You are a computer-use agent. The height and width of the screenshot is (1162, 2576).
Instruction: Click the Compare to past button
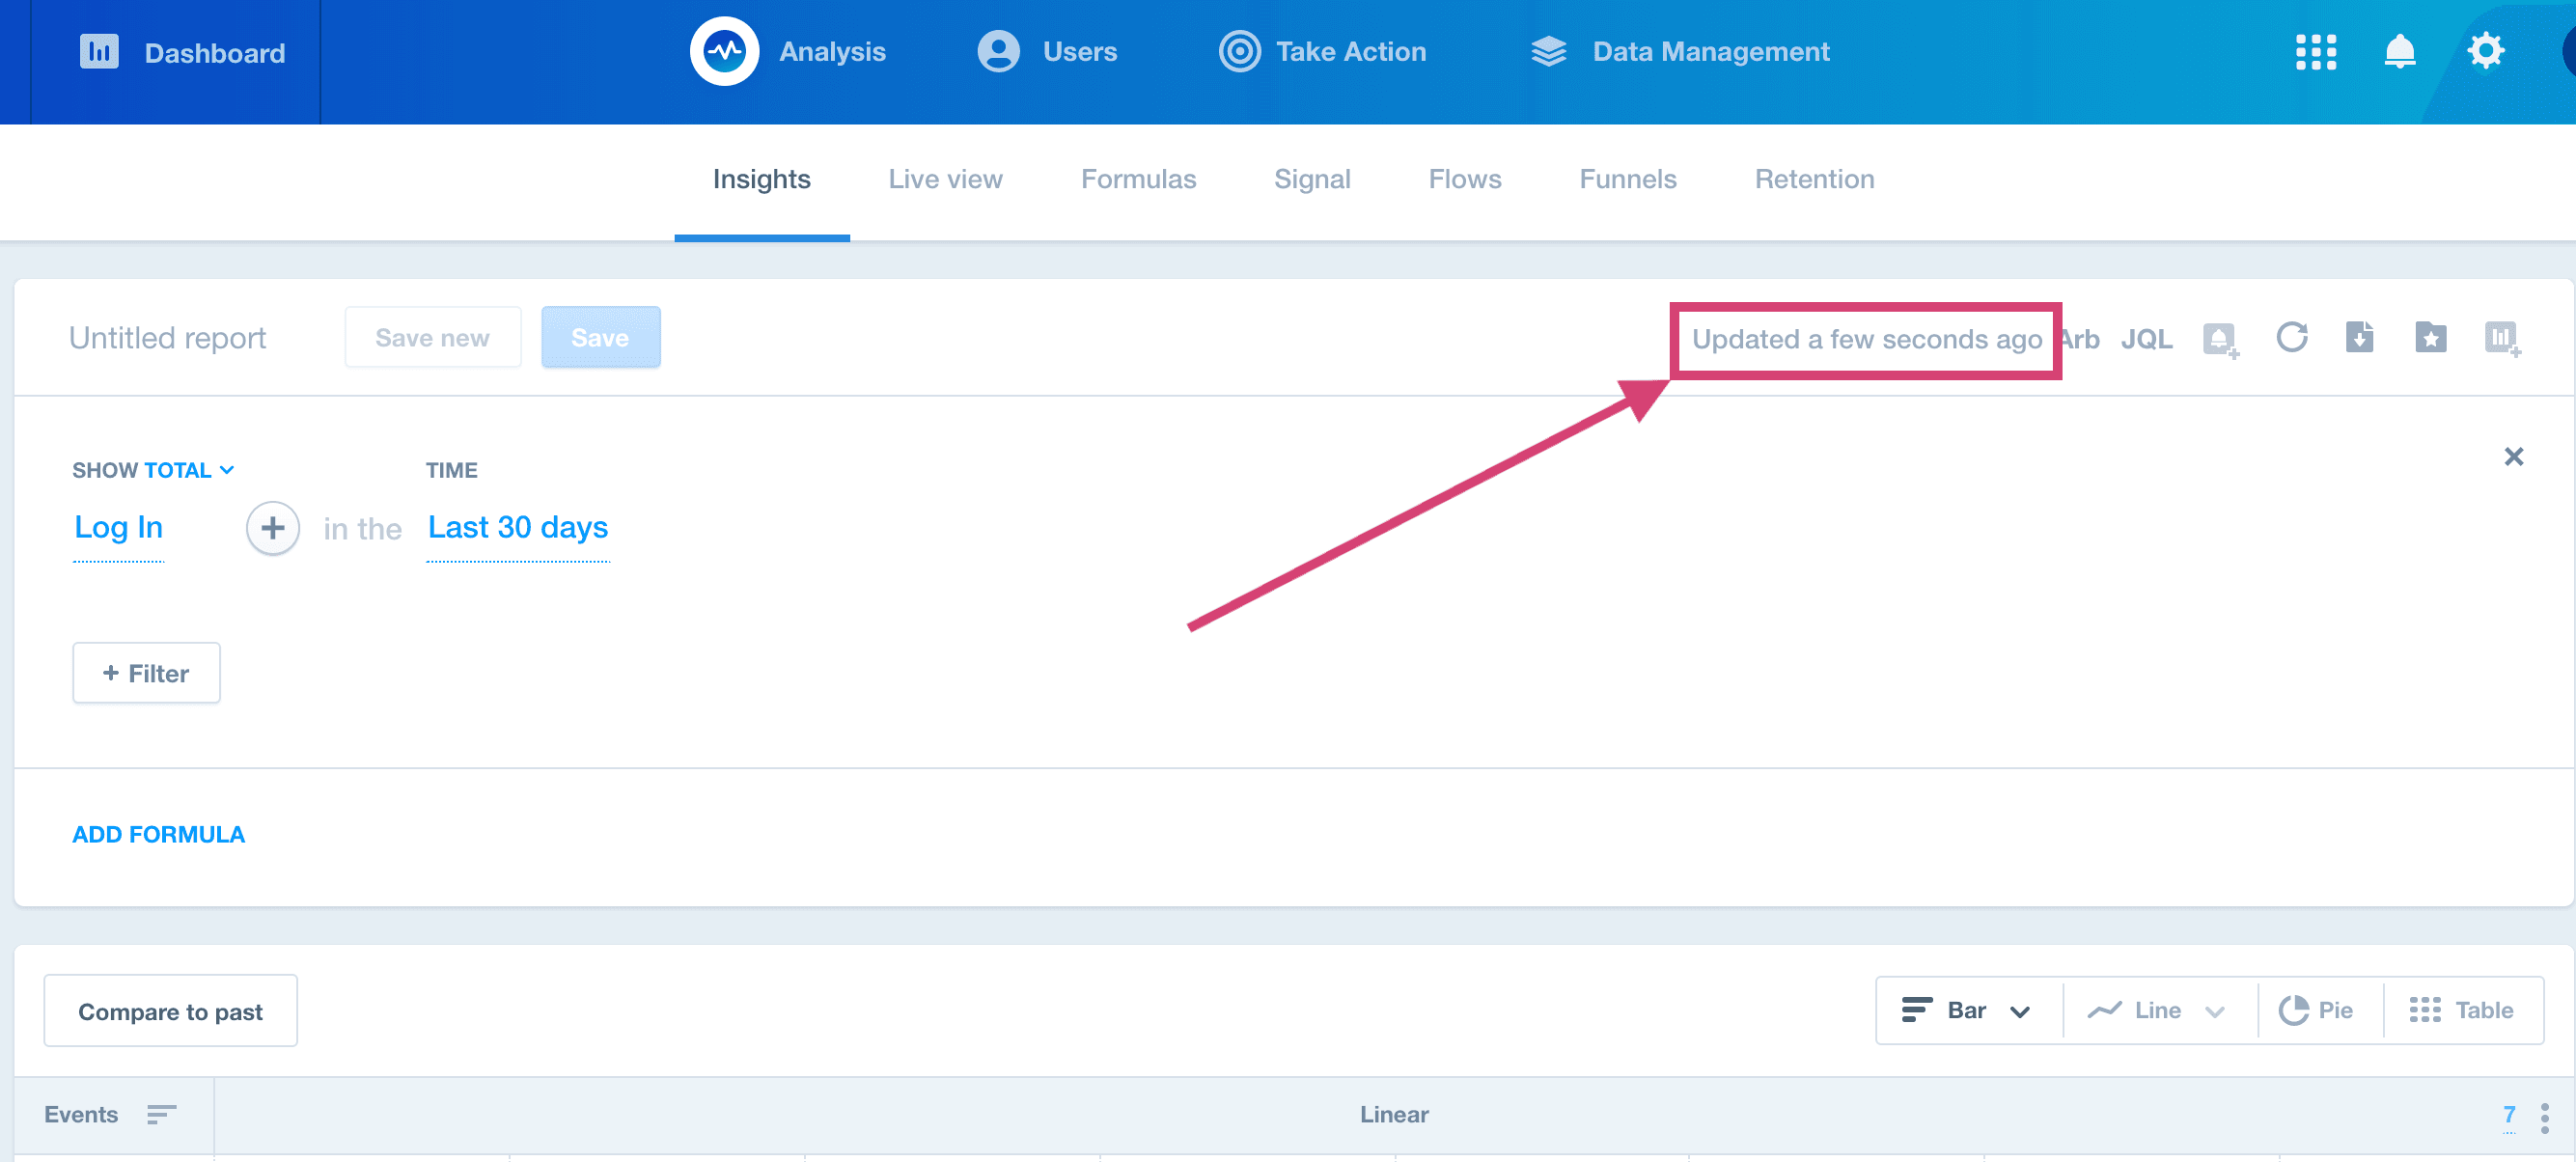170,1011
